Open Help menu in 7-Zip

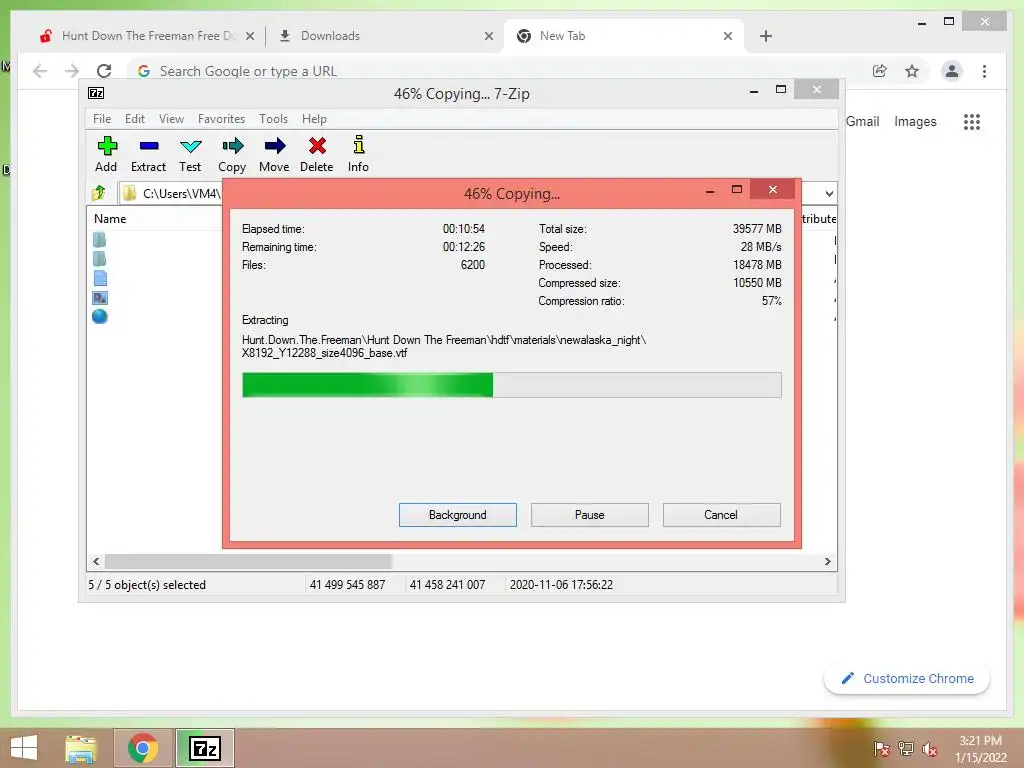[314, 119]
